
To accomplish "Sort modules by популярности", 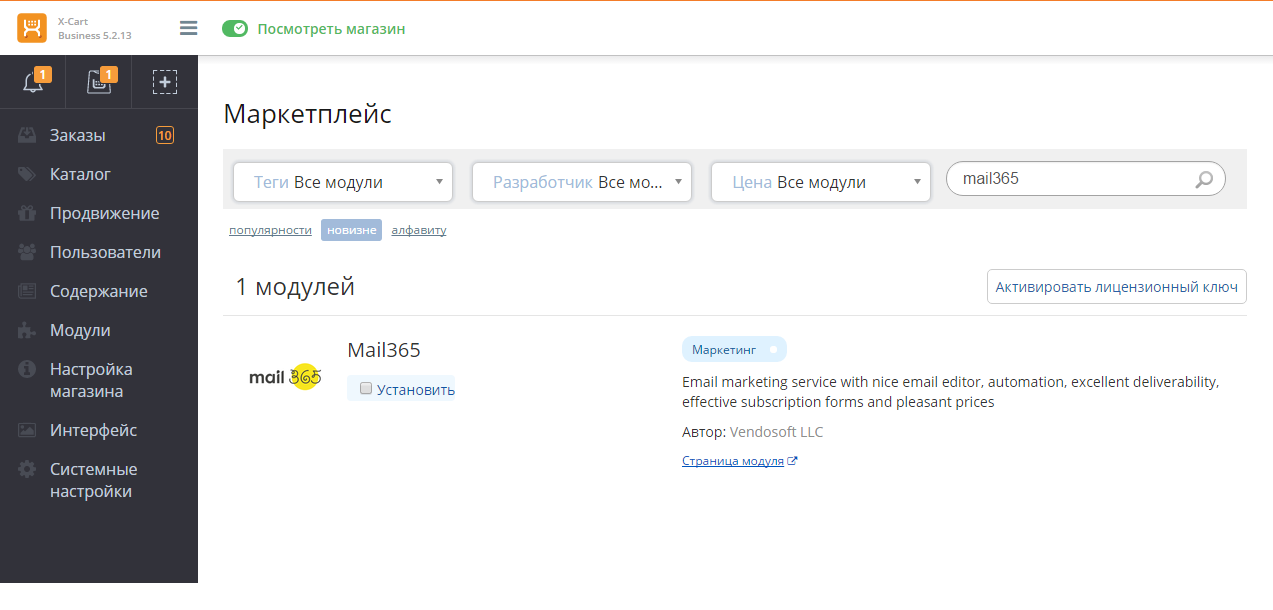I will (270, 230).
